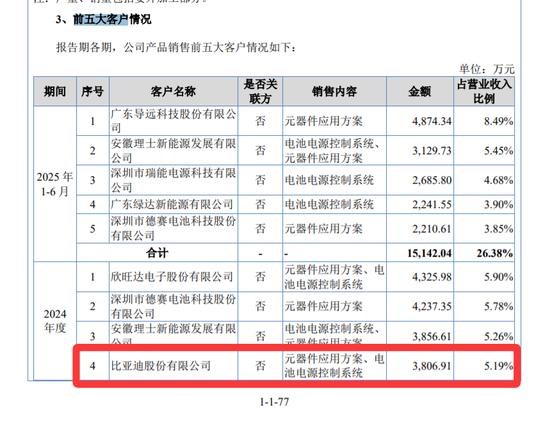Click the percentage "3.85%"

(498, 229)
